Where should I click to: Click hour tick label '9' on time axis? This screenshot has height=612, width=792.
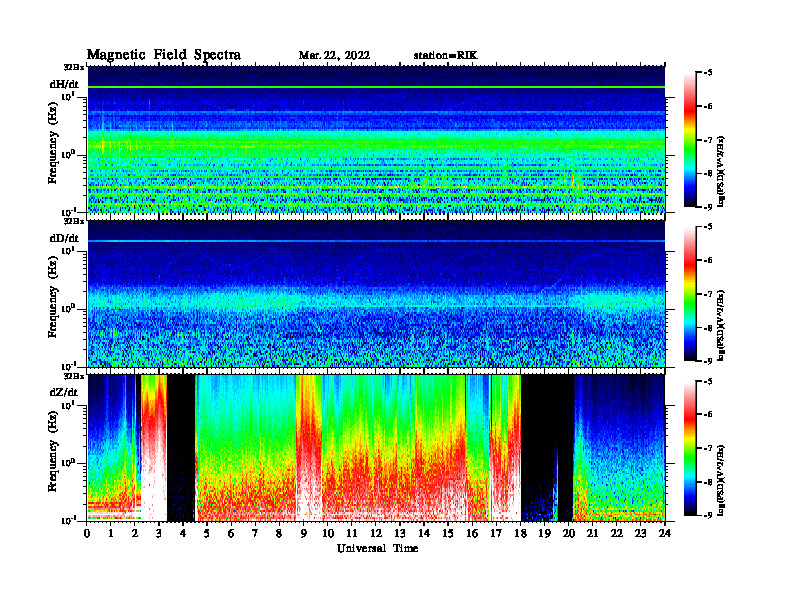click(304, 534)
